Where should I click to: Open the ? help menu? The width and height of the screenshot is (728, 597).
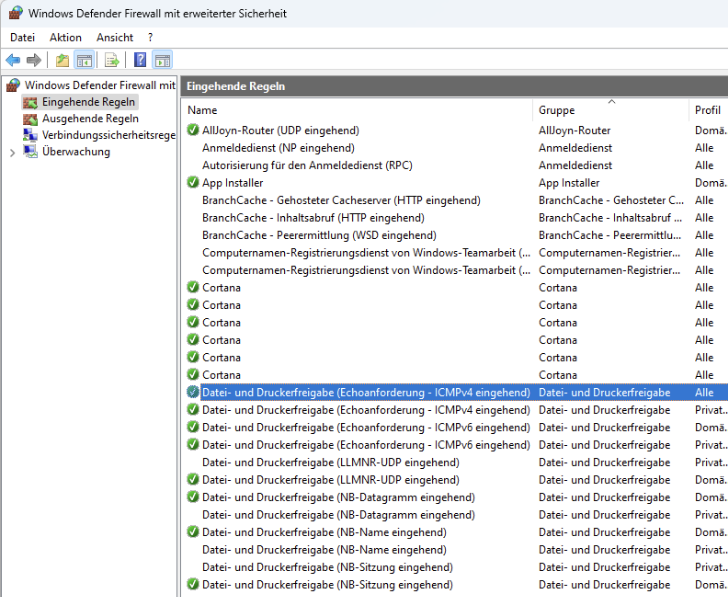tap(150, 38)
